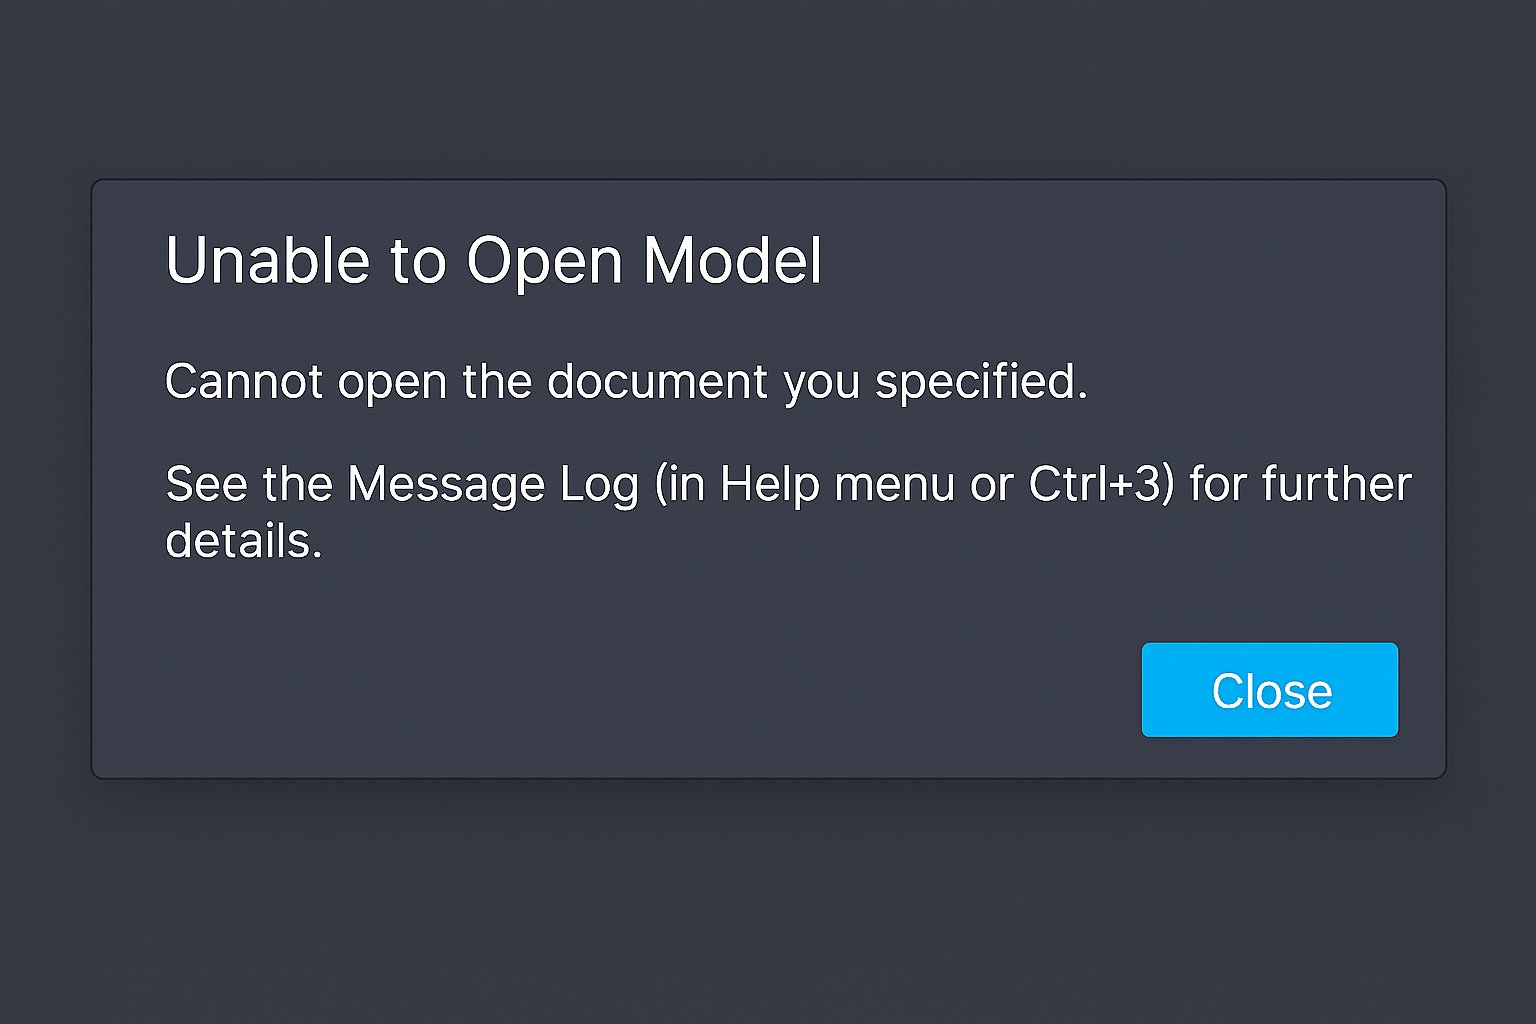Image resolution: width=1536 pixels, height=1024 pixels.
Task: Click the word "specified." in the message
Action: 980,382
